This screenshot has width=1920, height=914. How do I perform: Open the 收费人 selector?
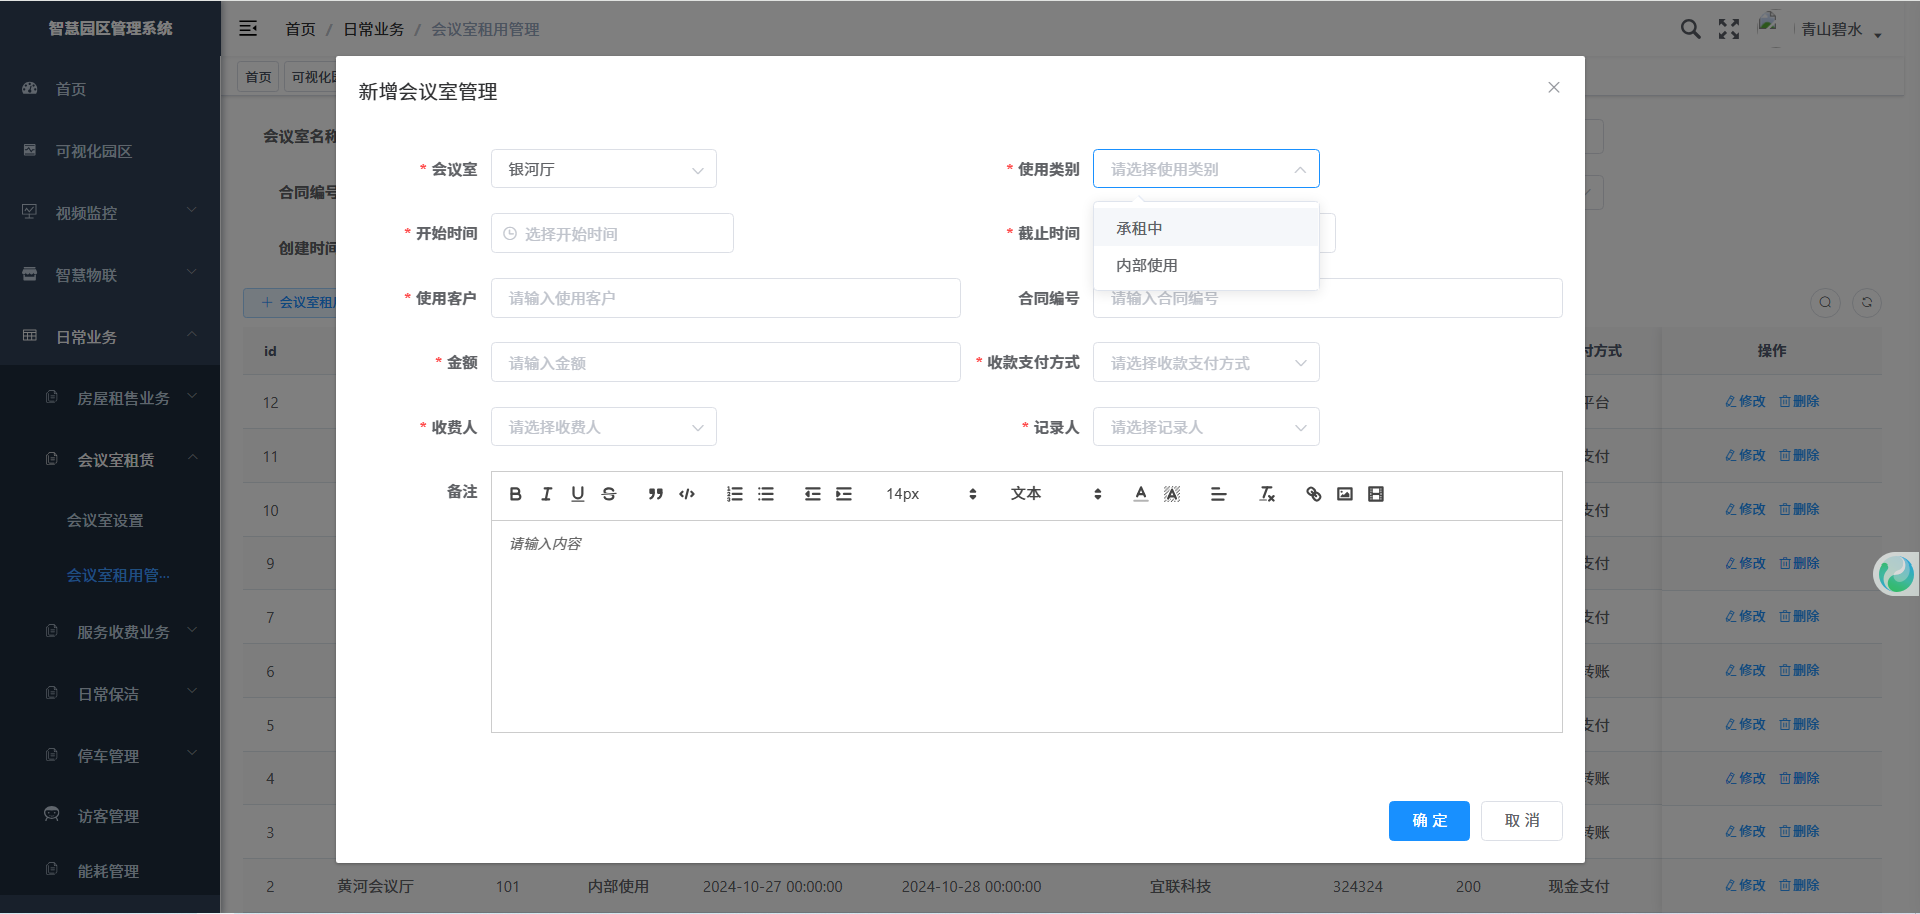point(603,427)
